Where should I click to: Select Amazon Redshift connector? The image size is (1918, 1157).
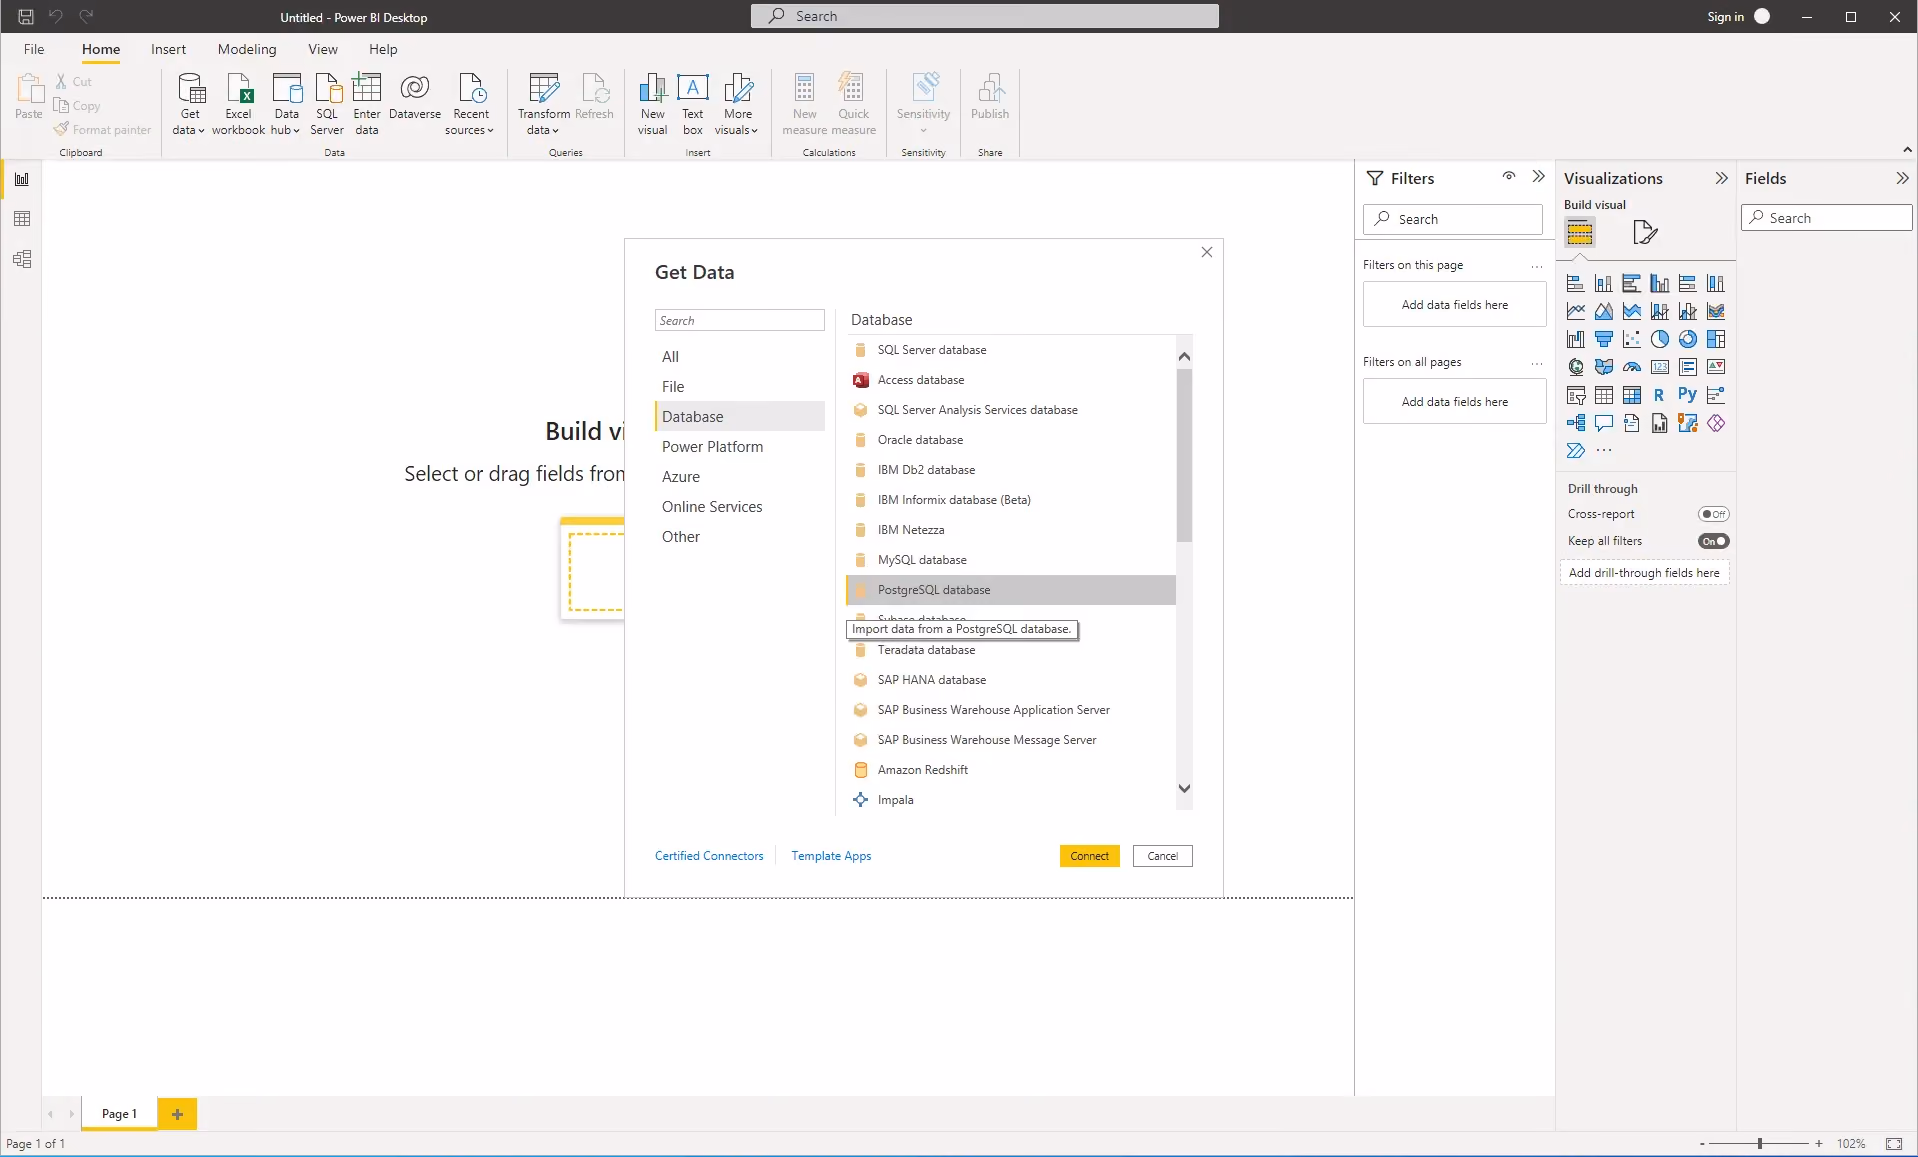pos(1010,770)
